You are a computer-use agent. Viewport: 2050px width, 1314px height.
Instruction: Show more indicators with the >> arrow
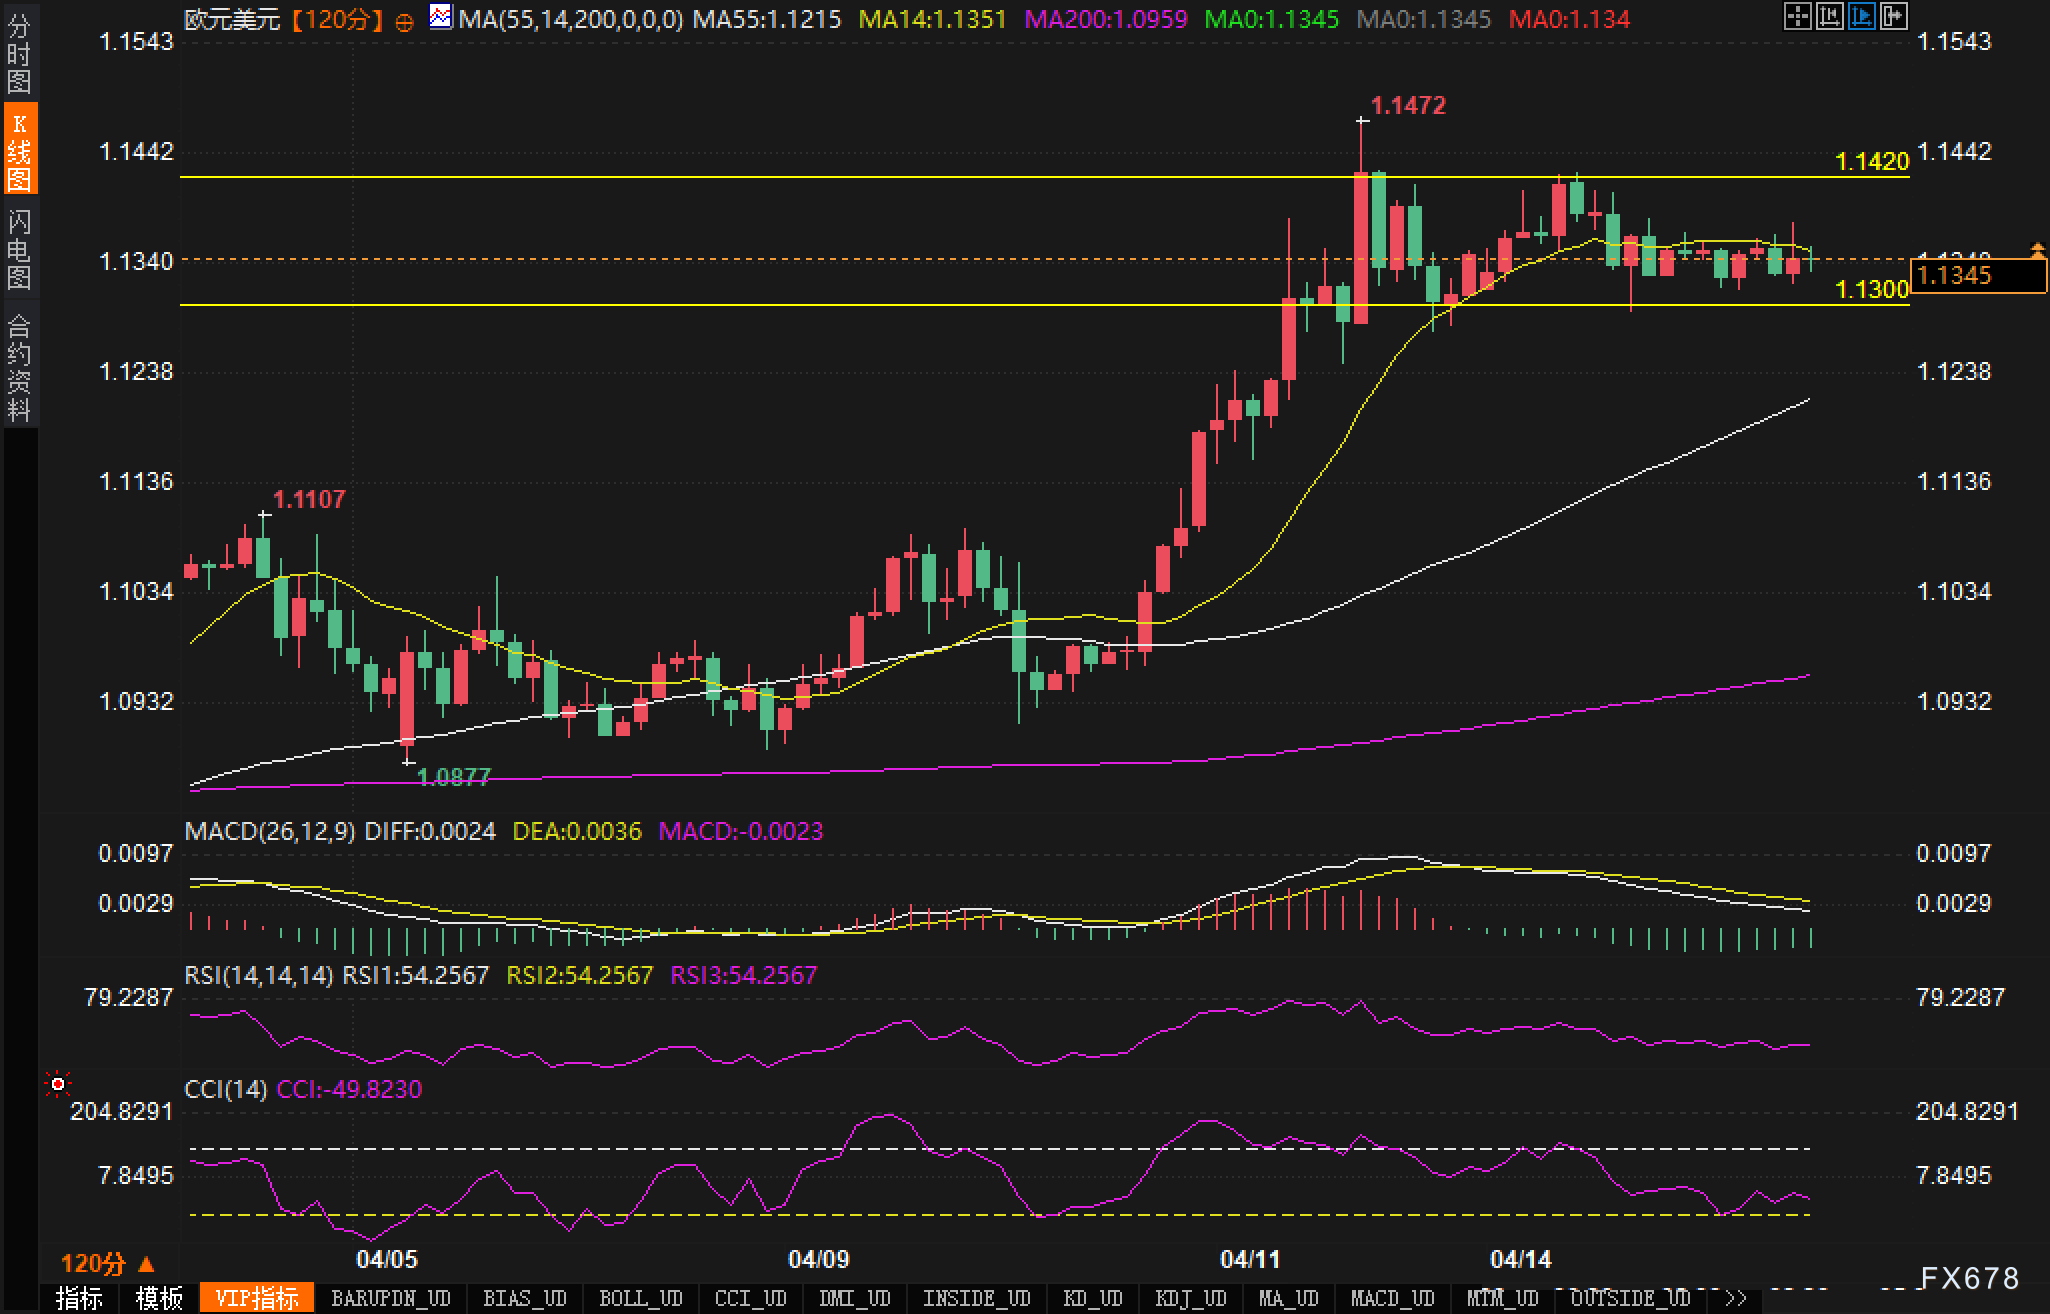1736,1298
